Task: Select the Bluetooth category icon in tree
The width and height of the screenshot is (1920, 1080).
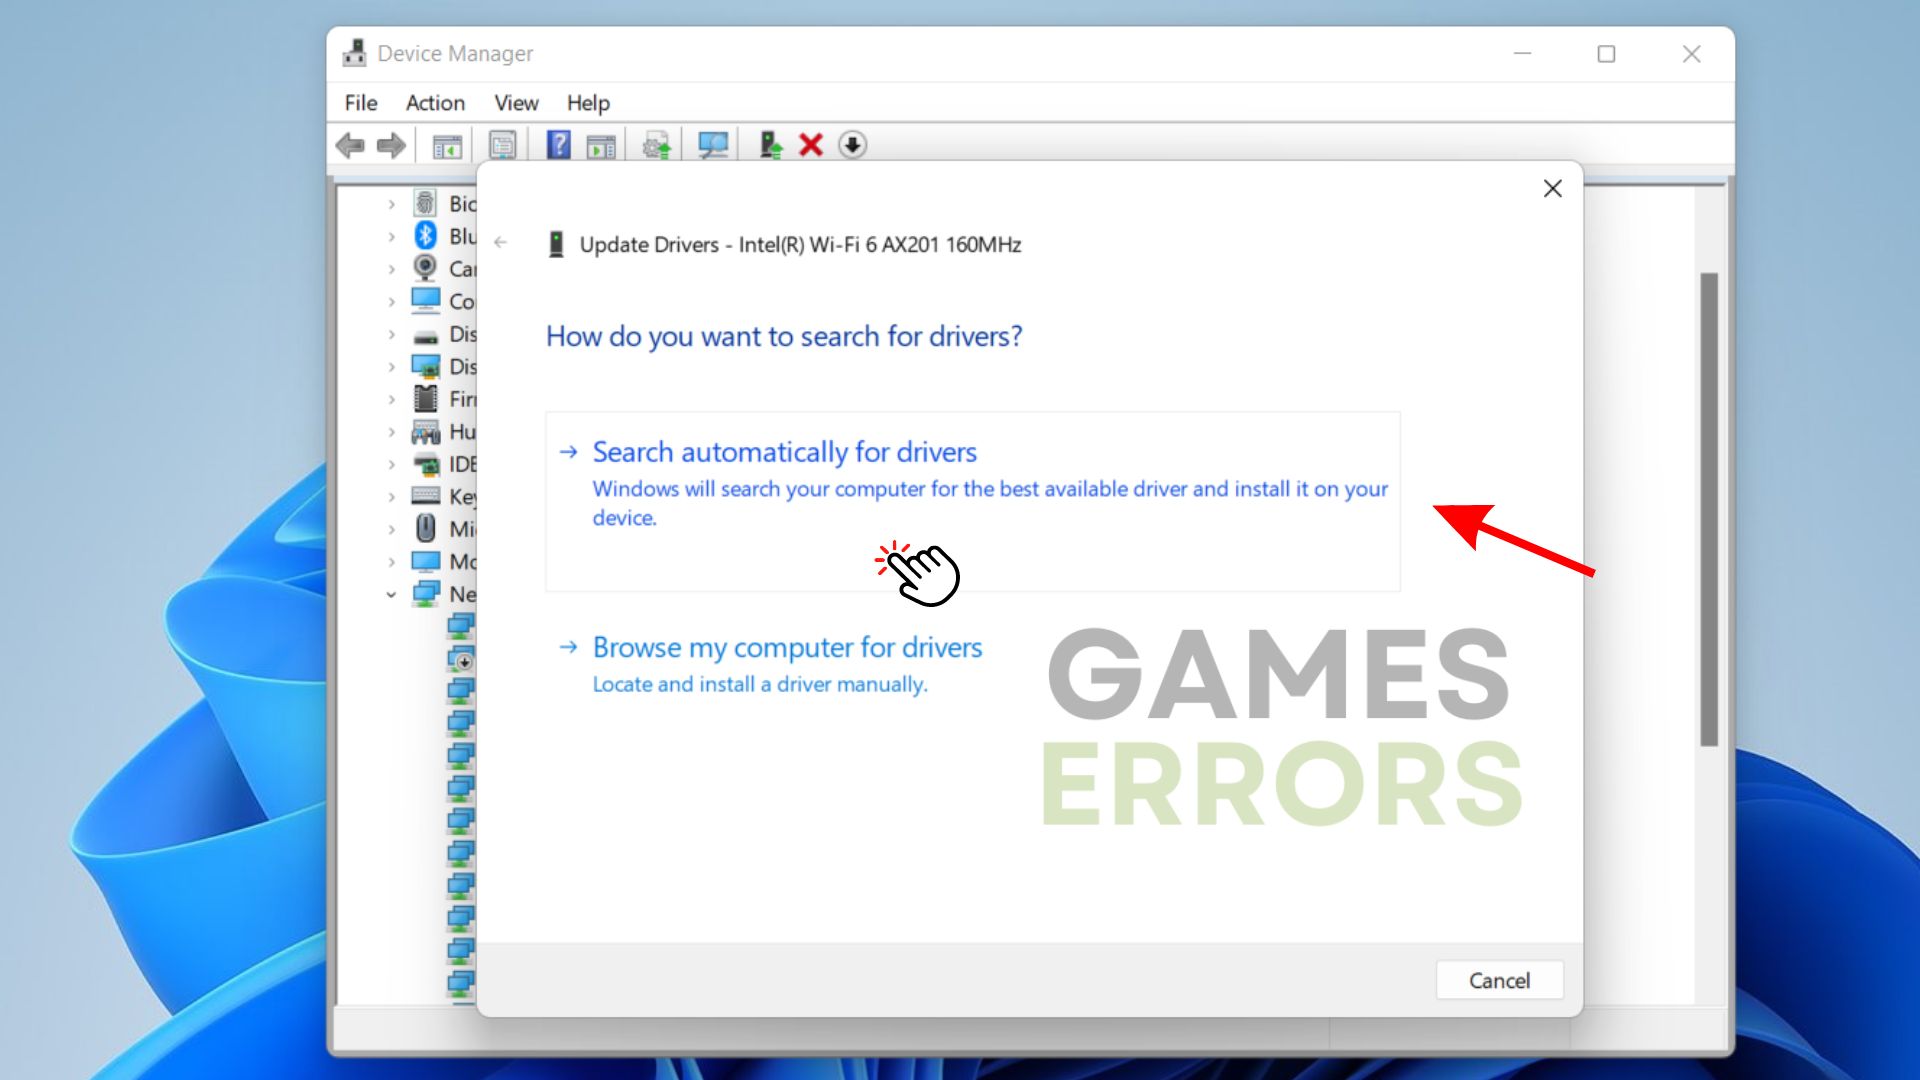Action: coord(426,236)
